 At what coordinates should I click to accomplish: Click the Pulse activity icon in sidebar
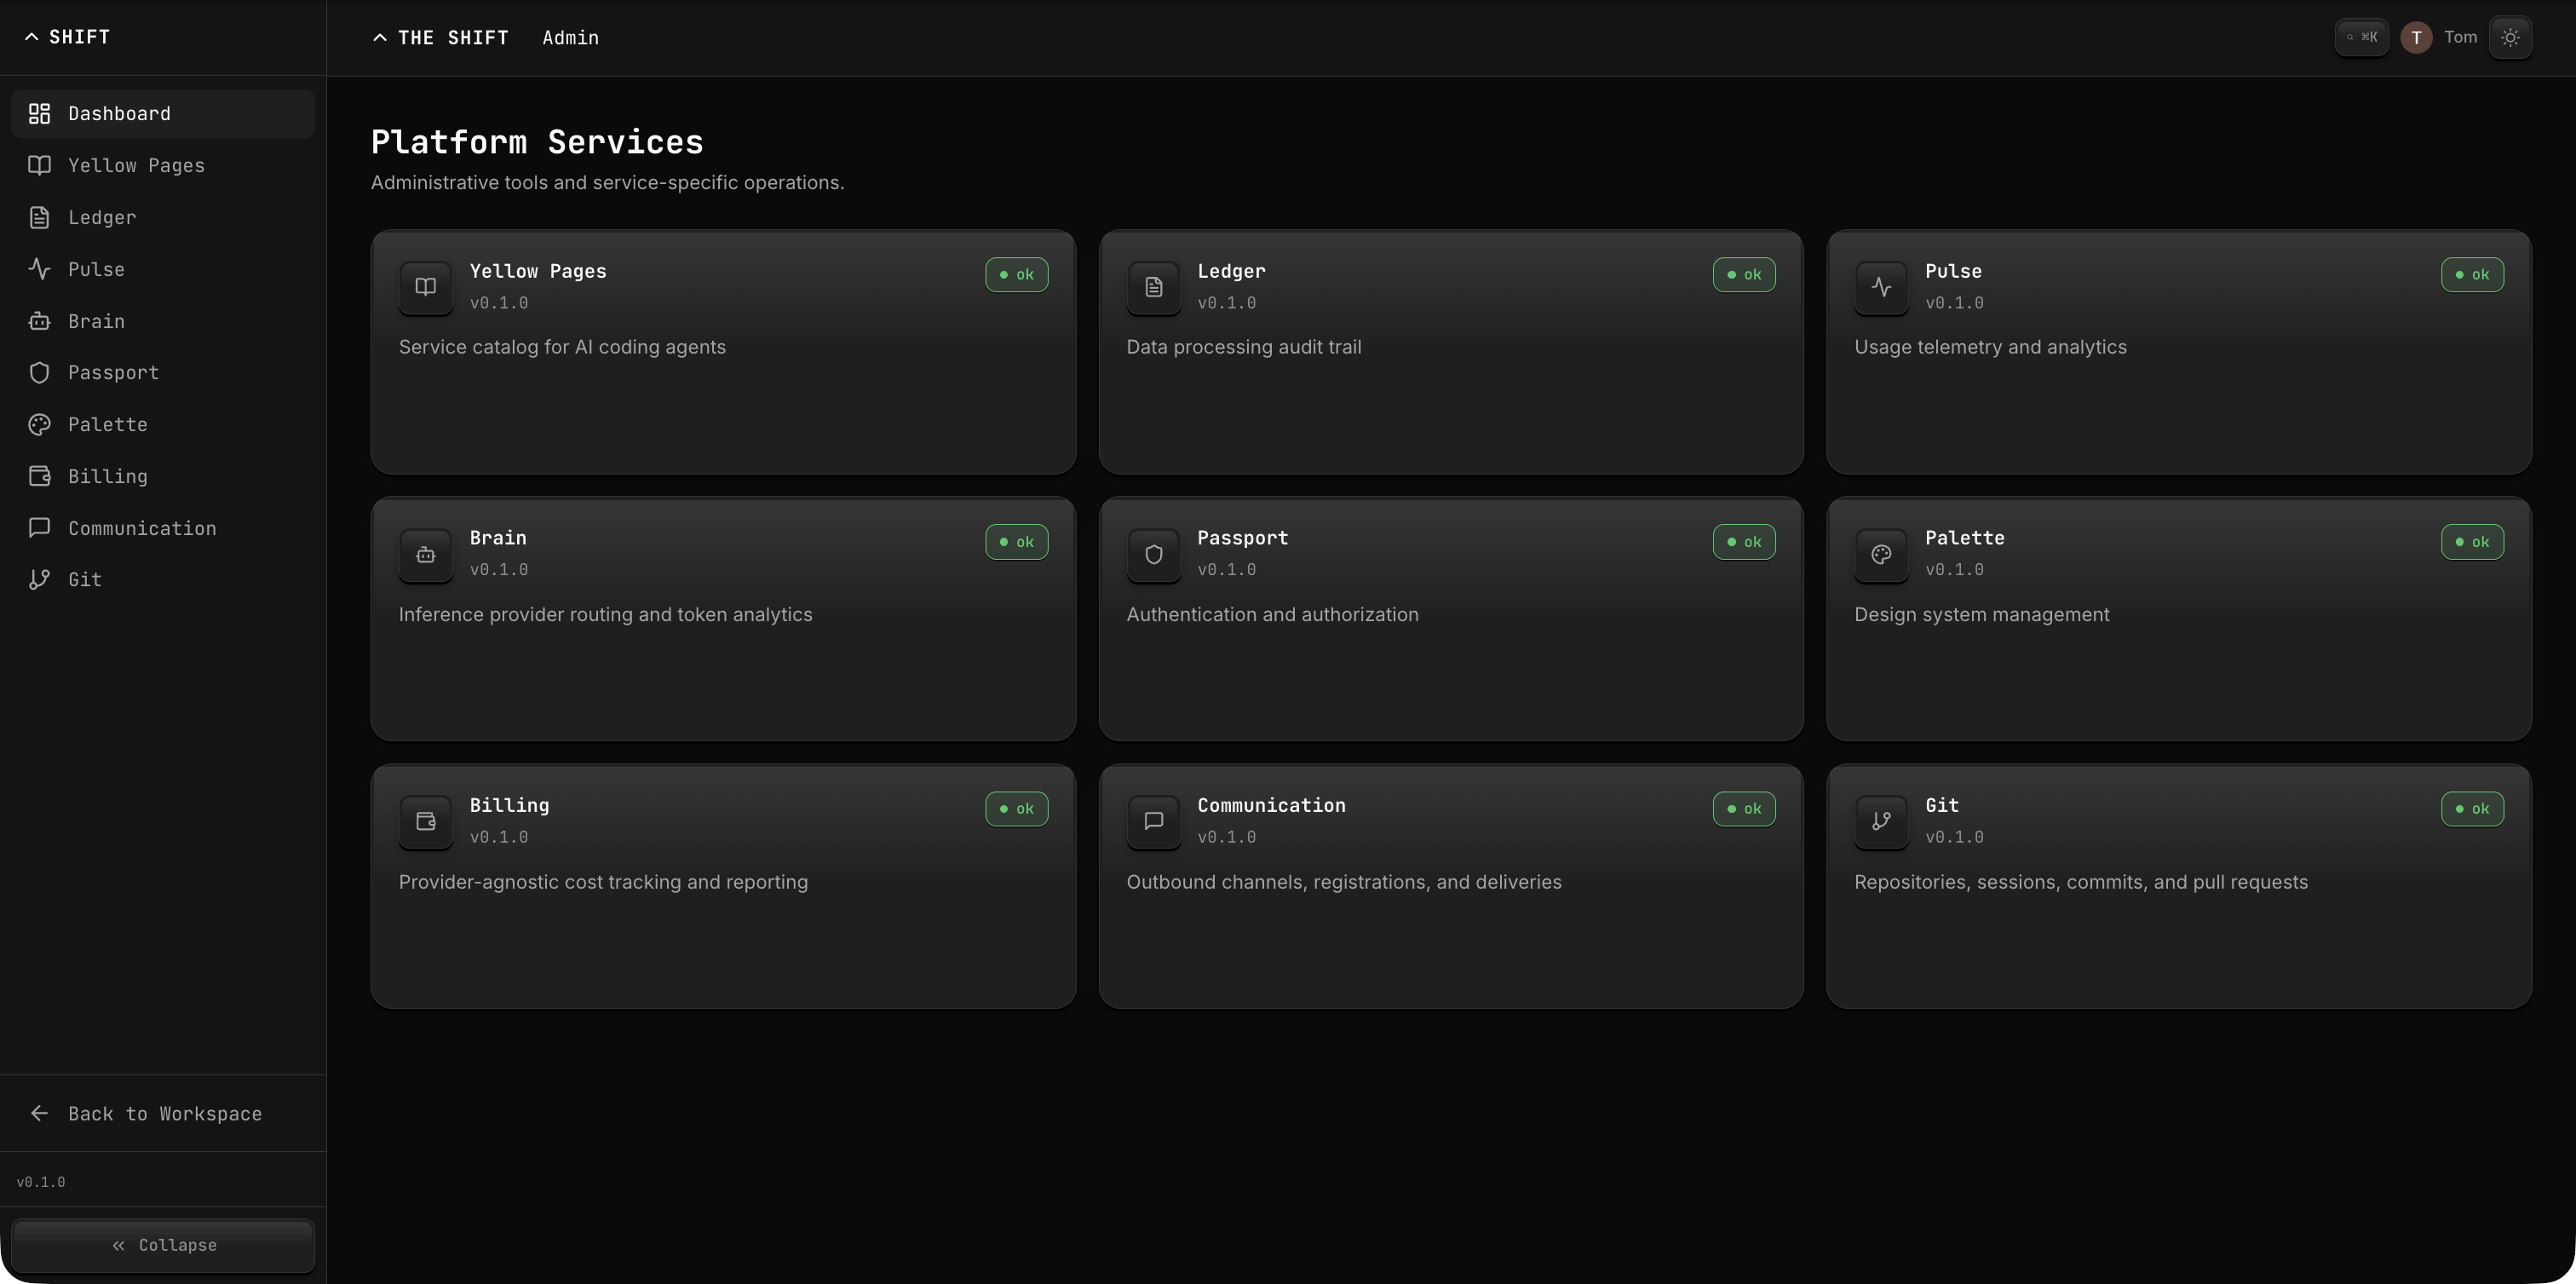39,269
